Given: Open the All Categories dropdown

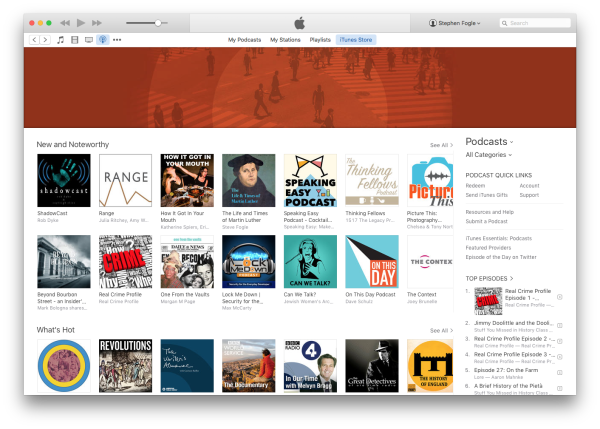Looking at the screenshot, I should (489, 155).
